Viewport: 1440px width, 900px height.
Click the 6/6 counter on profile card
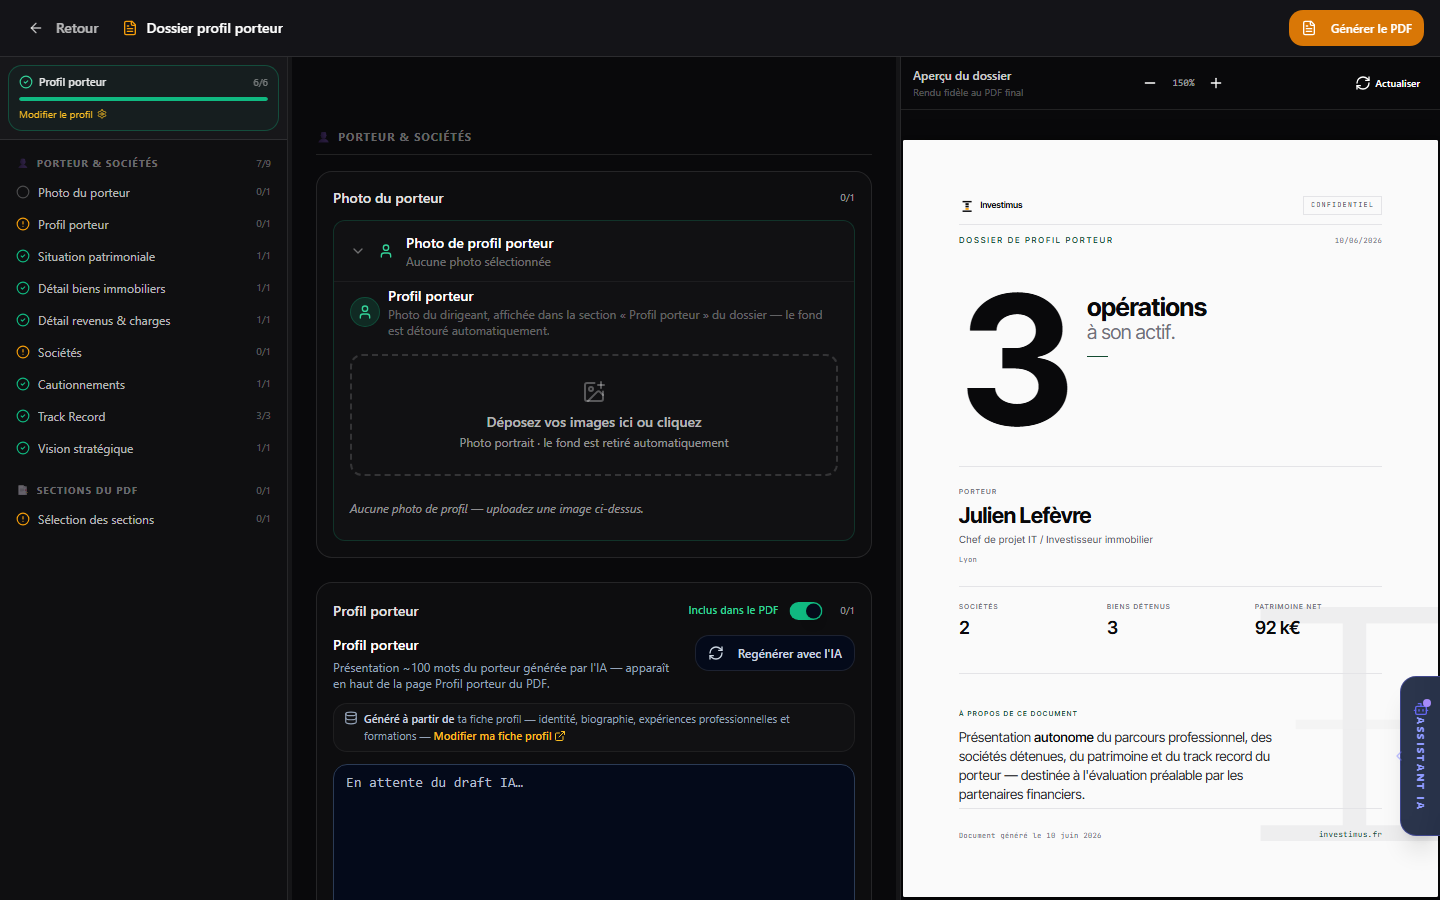coord(260,83)
